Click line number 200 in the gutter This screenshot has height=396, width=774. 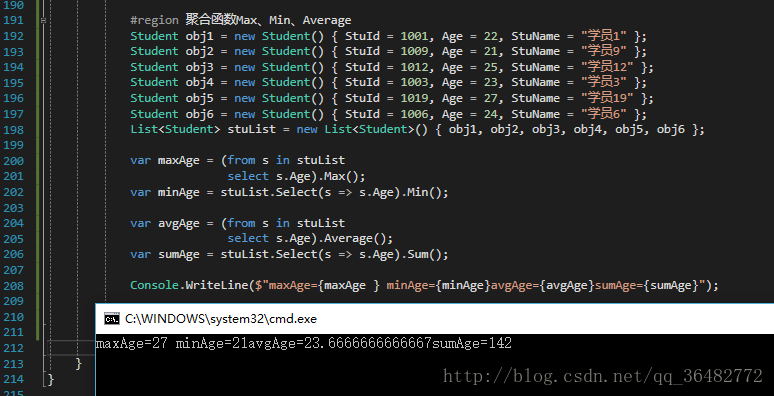coord(13,161)
